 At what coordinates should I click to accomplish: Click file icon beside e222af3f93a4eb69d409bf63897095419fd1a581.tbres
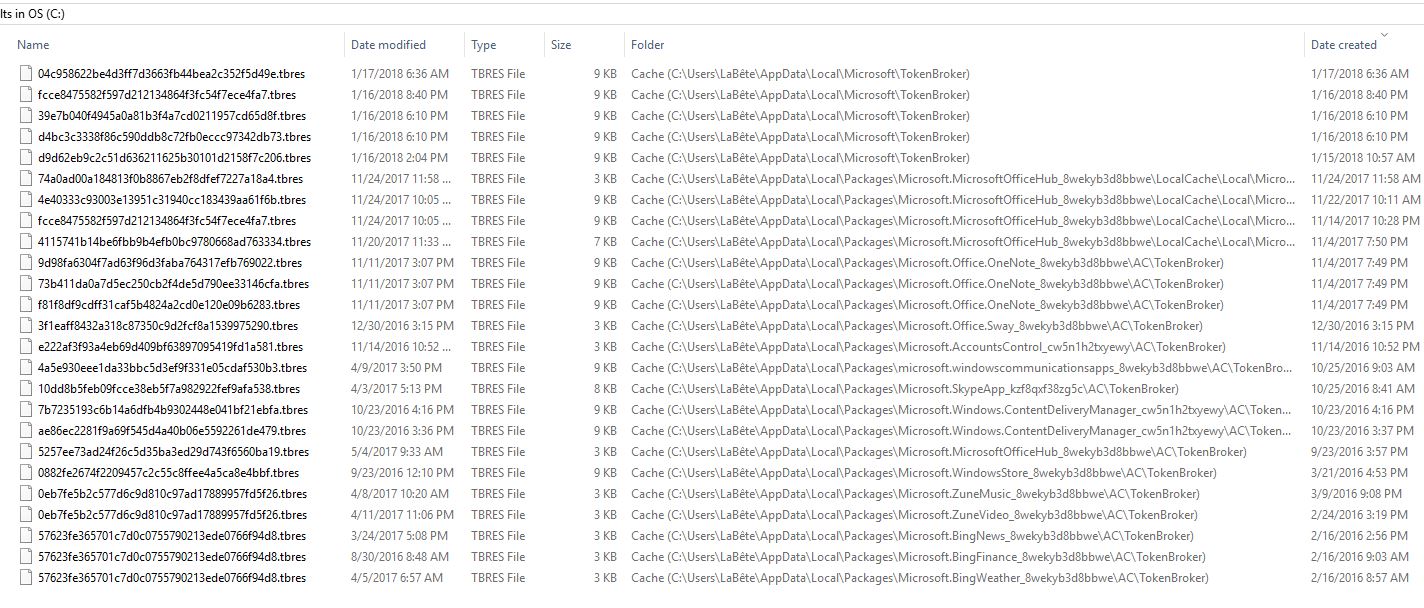27,347
